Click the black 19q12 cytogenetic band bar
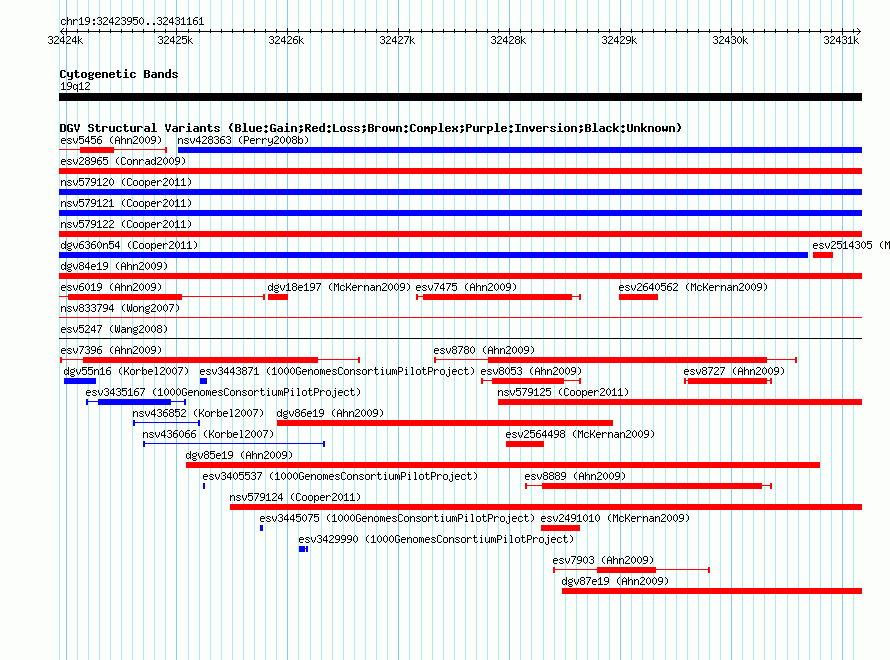This screenshot has height=660, width=890. (x=460, y=97)
